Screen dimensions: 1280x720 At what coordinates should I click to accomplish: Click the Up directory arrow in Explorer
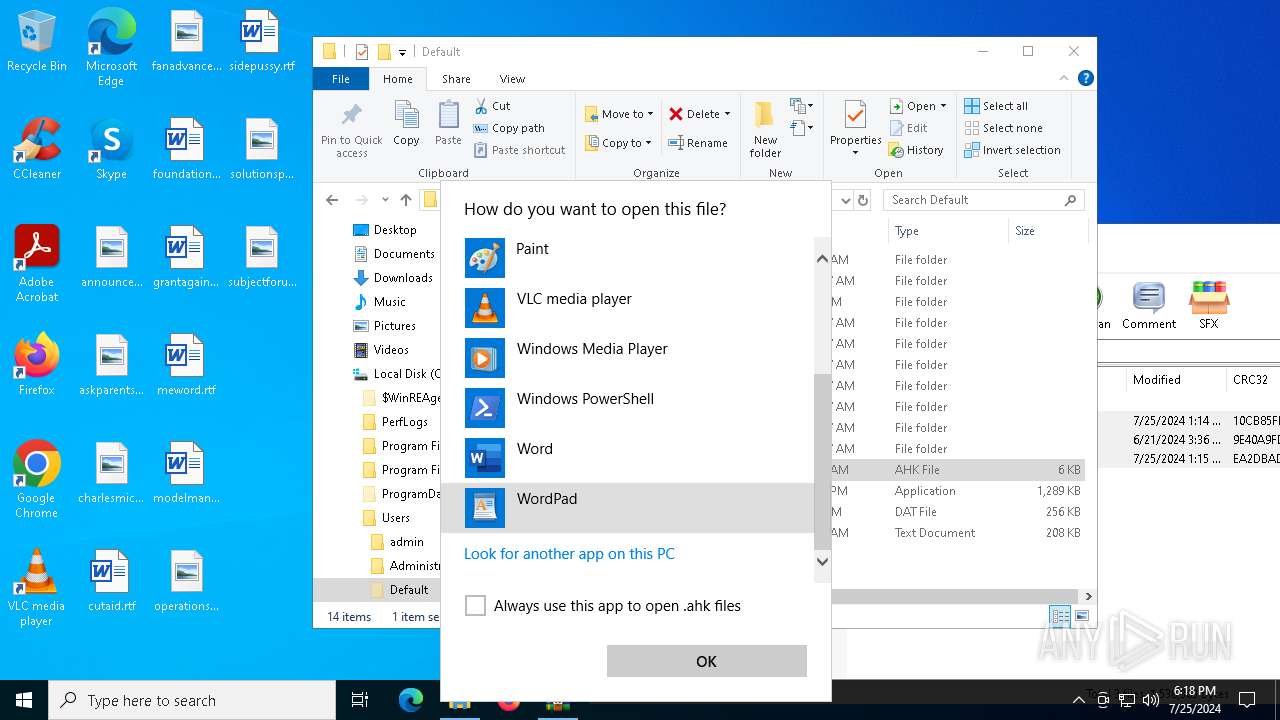[406, 200]
